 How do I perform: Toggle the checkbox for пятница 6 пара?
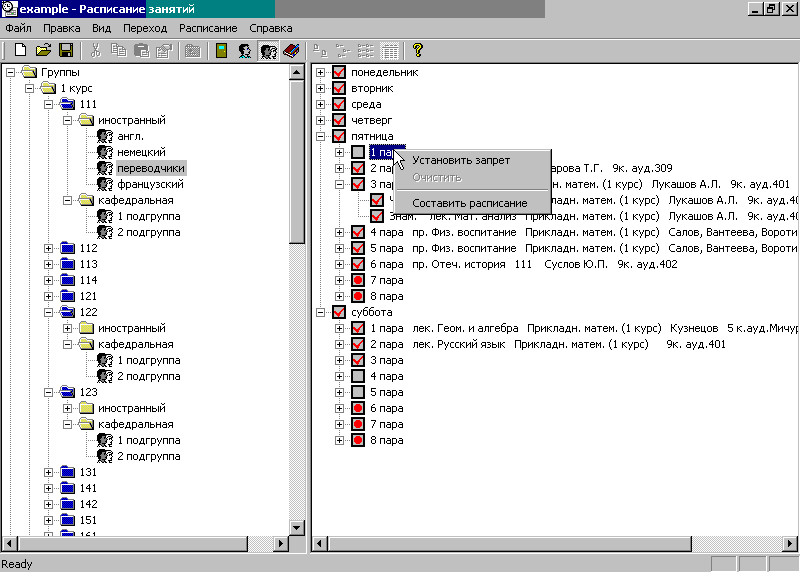[357, 264]
